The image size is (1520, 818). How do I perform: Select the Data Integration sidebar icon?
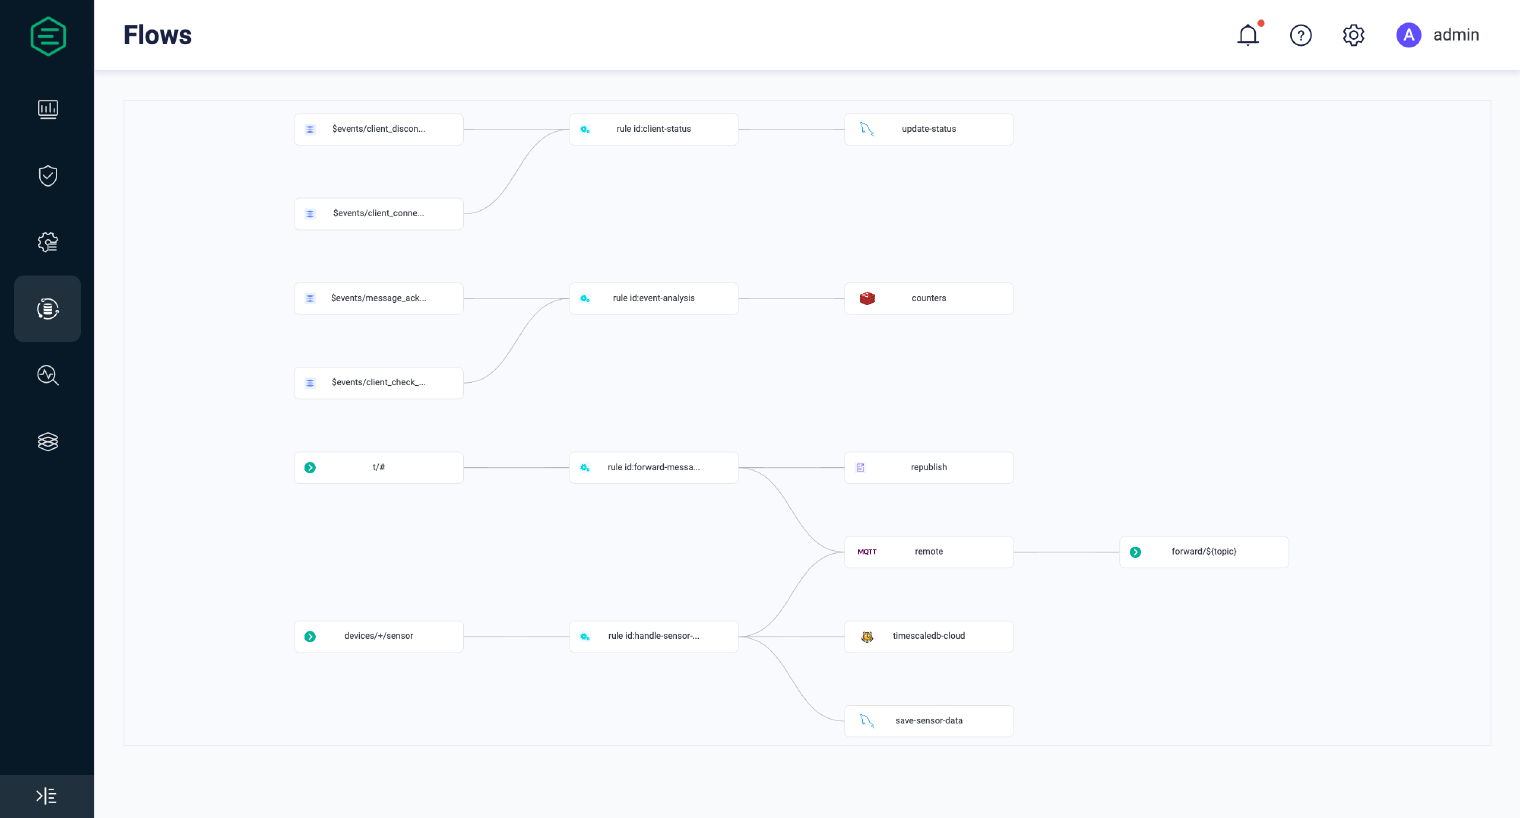48,309
